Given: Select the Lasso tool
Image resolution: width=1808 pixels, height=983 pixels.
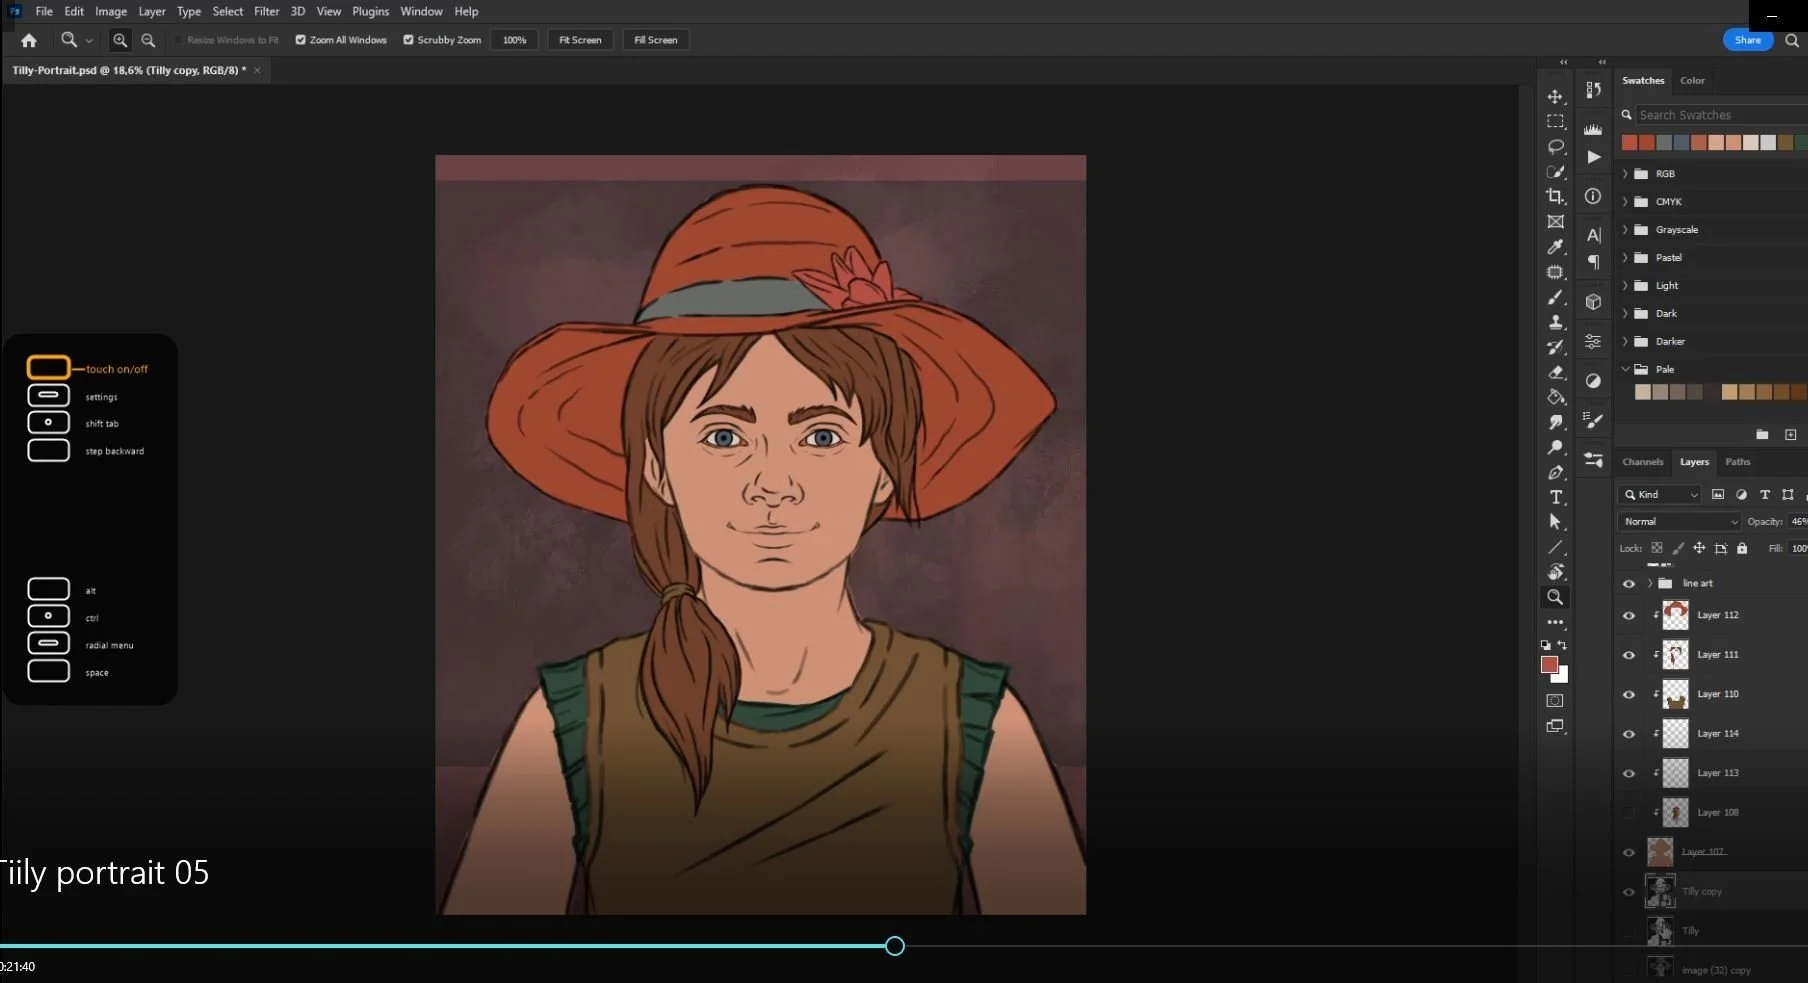Looking at the screenshot, I should click(x=1555, y=147).
